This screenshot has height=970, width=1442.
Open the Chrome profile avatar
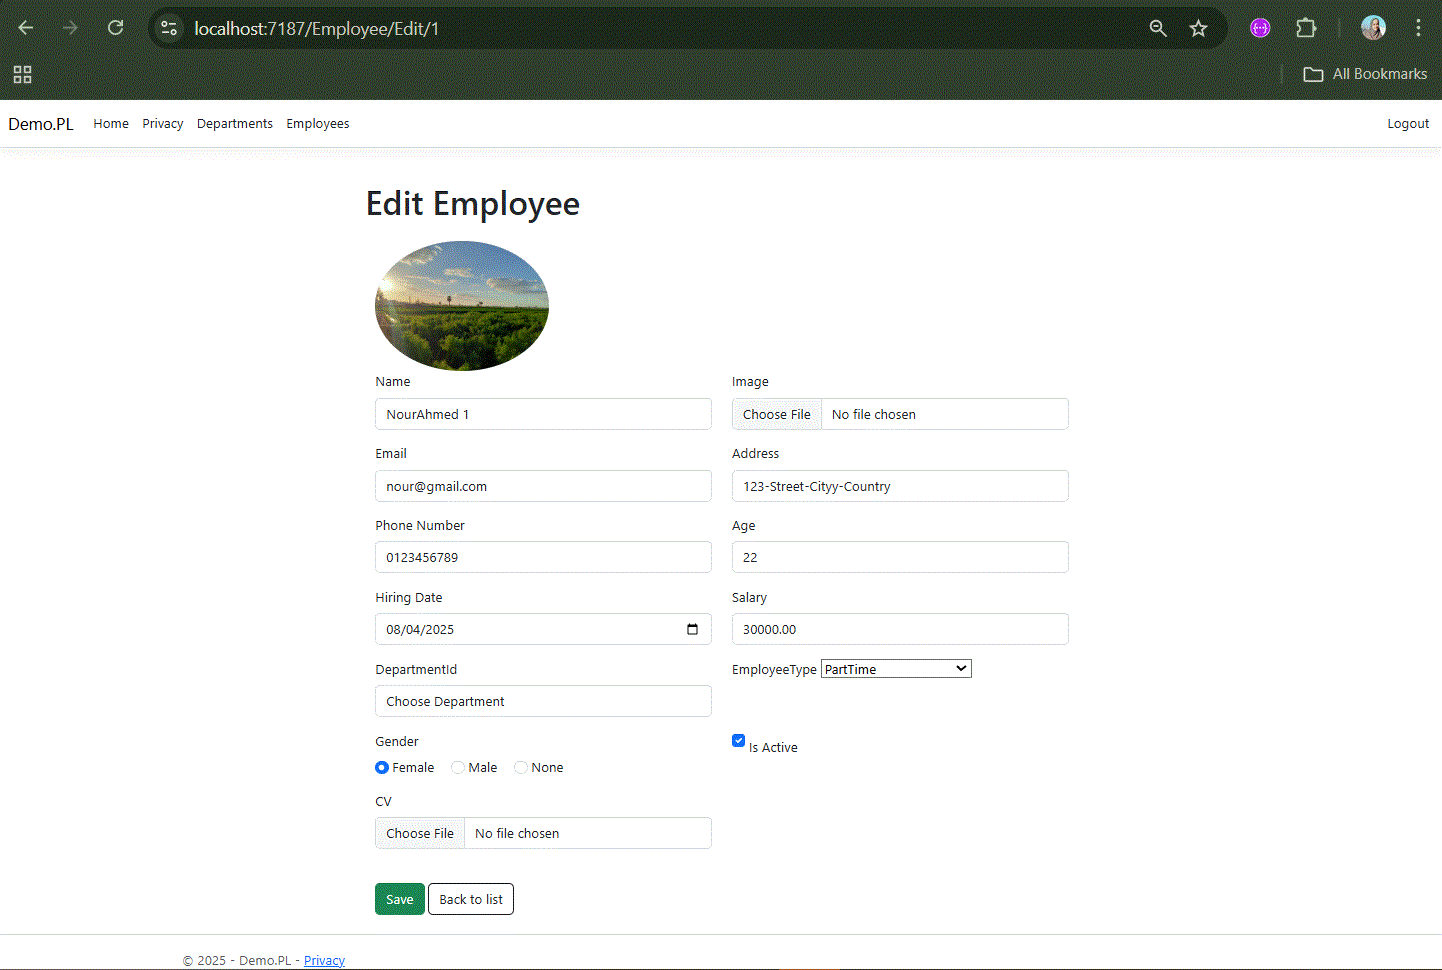pyautogui.click(x=1373, y=28)
